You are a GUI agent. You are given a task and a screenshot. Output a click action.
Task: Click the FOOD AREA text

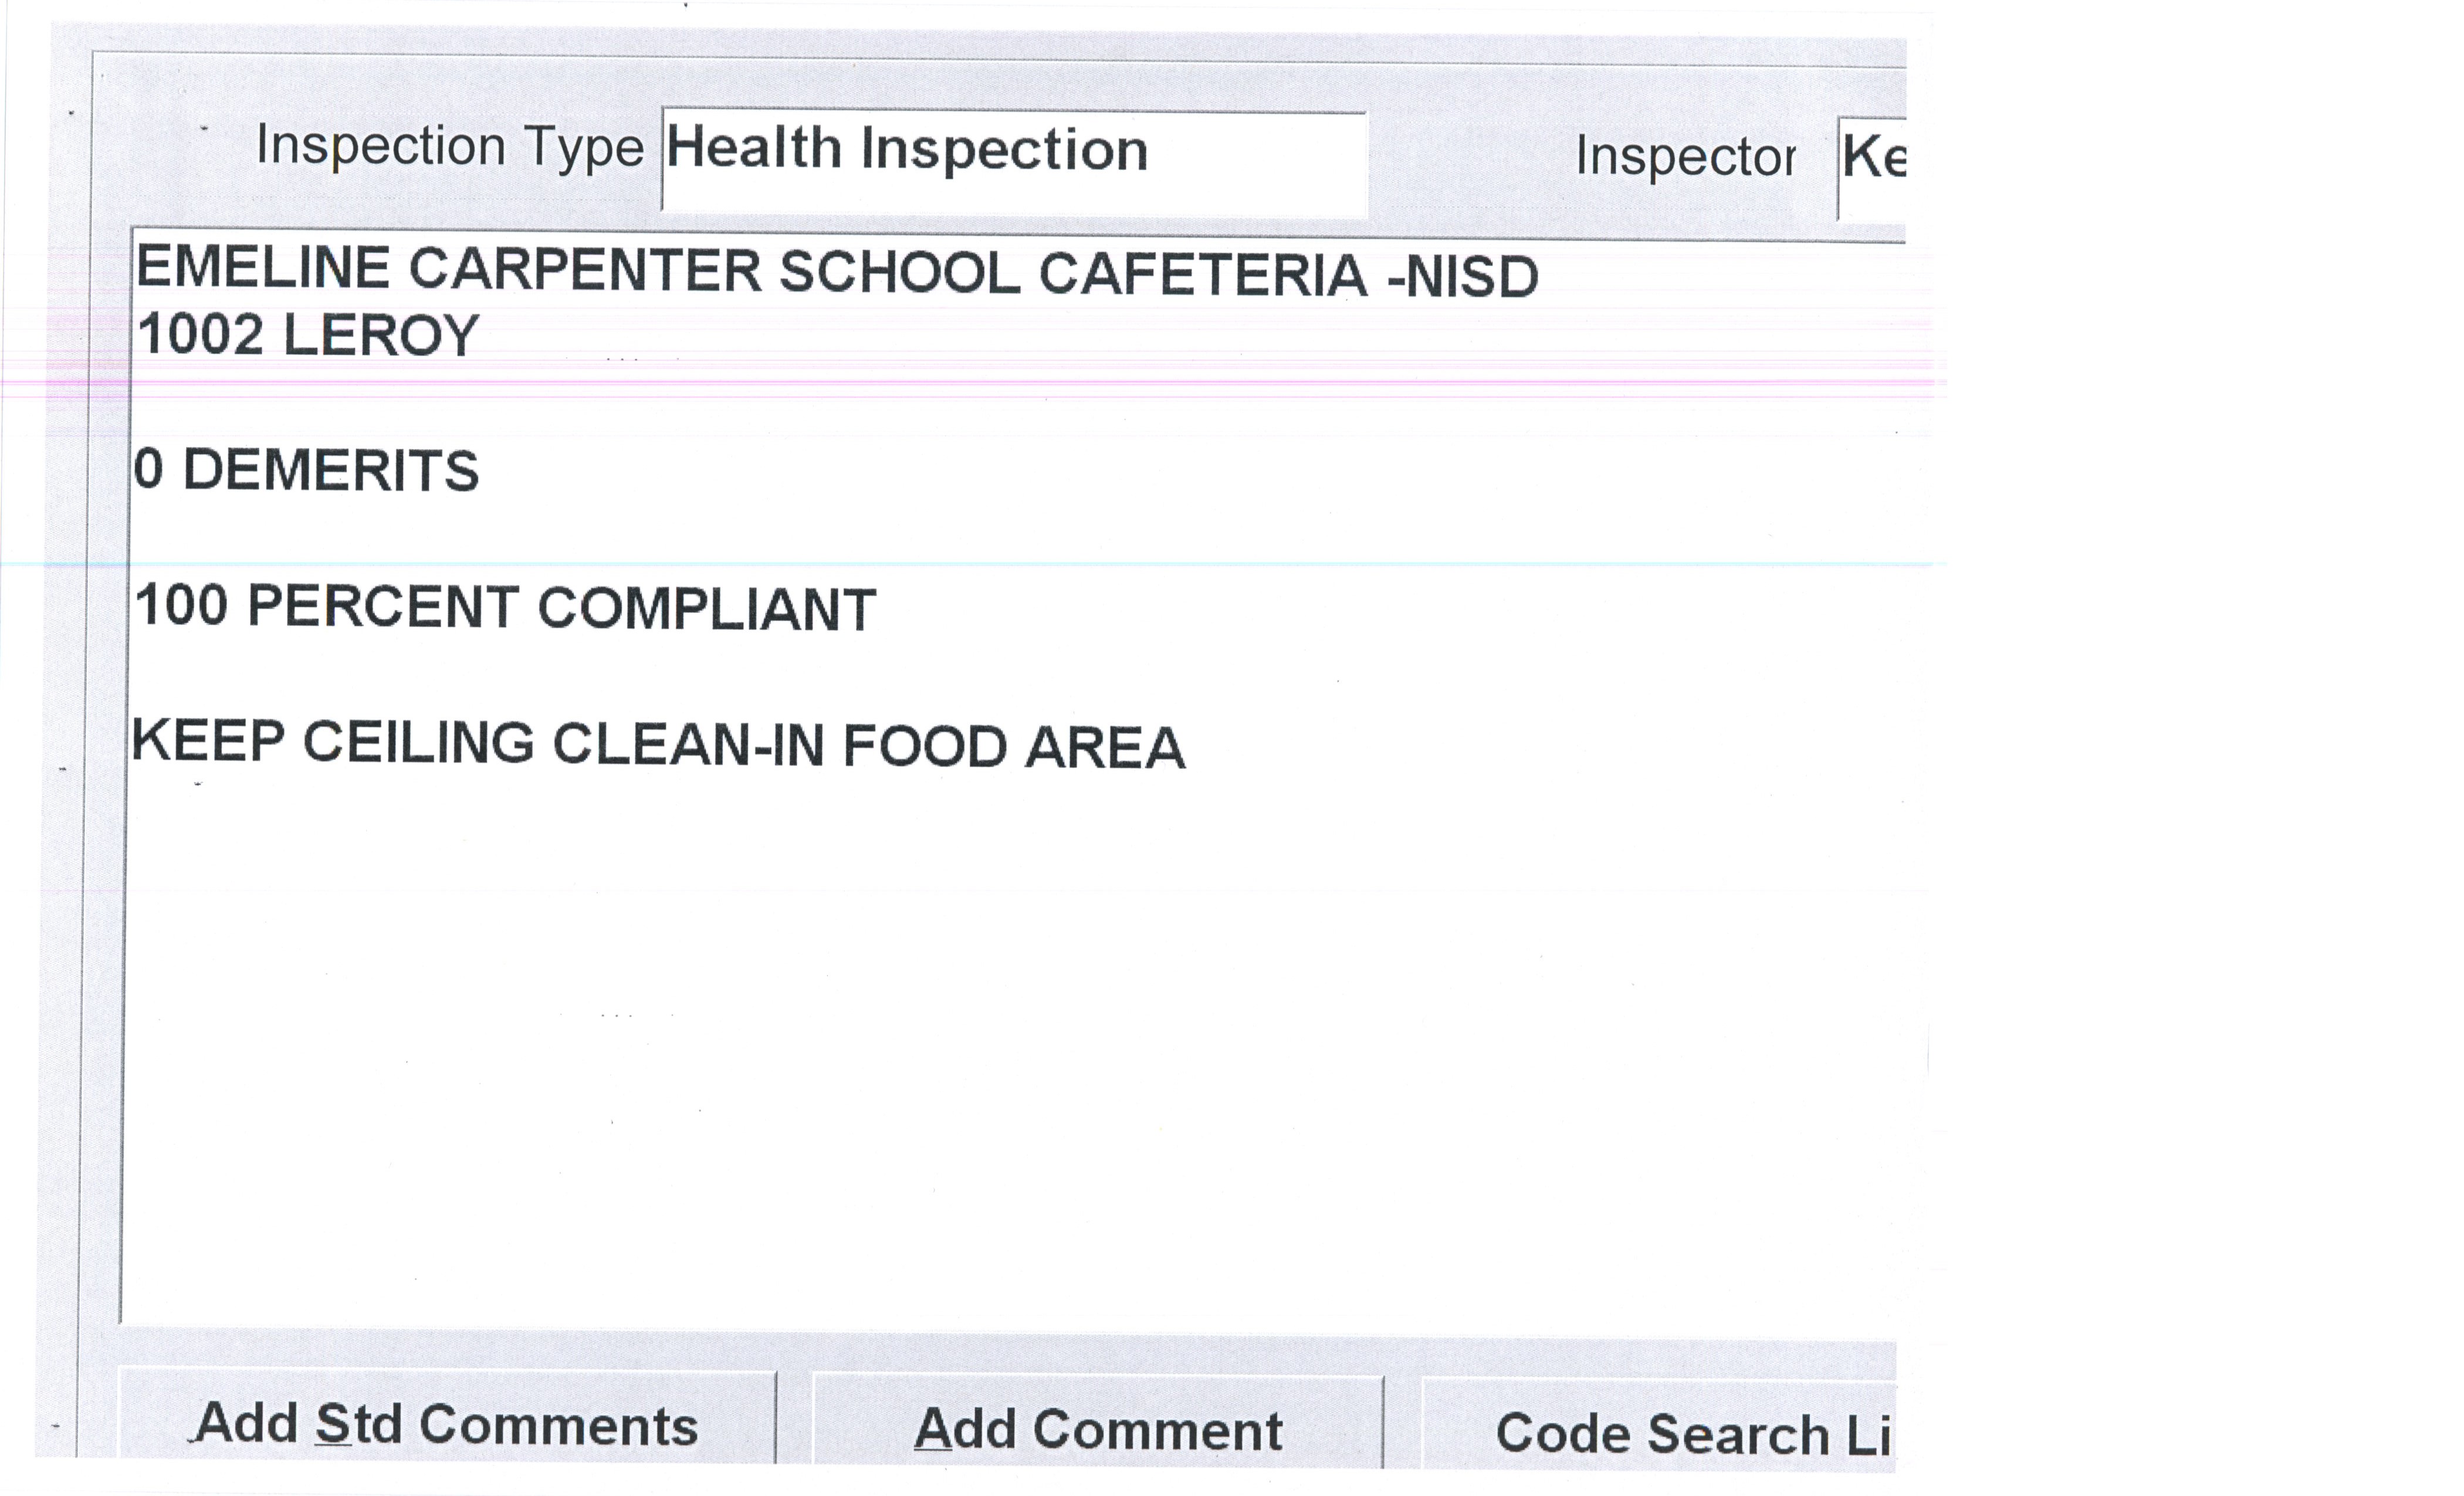tap(1013, 747)
